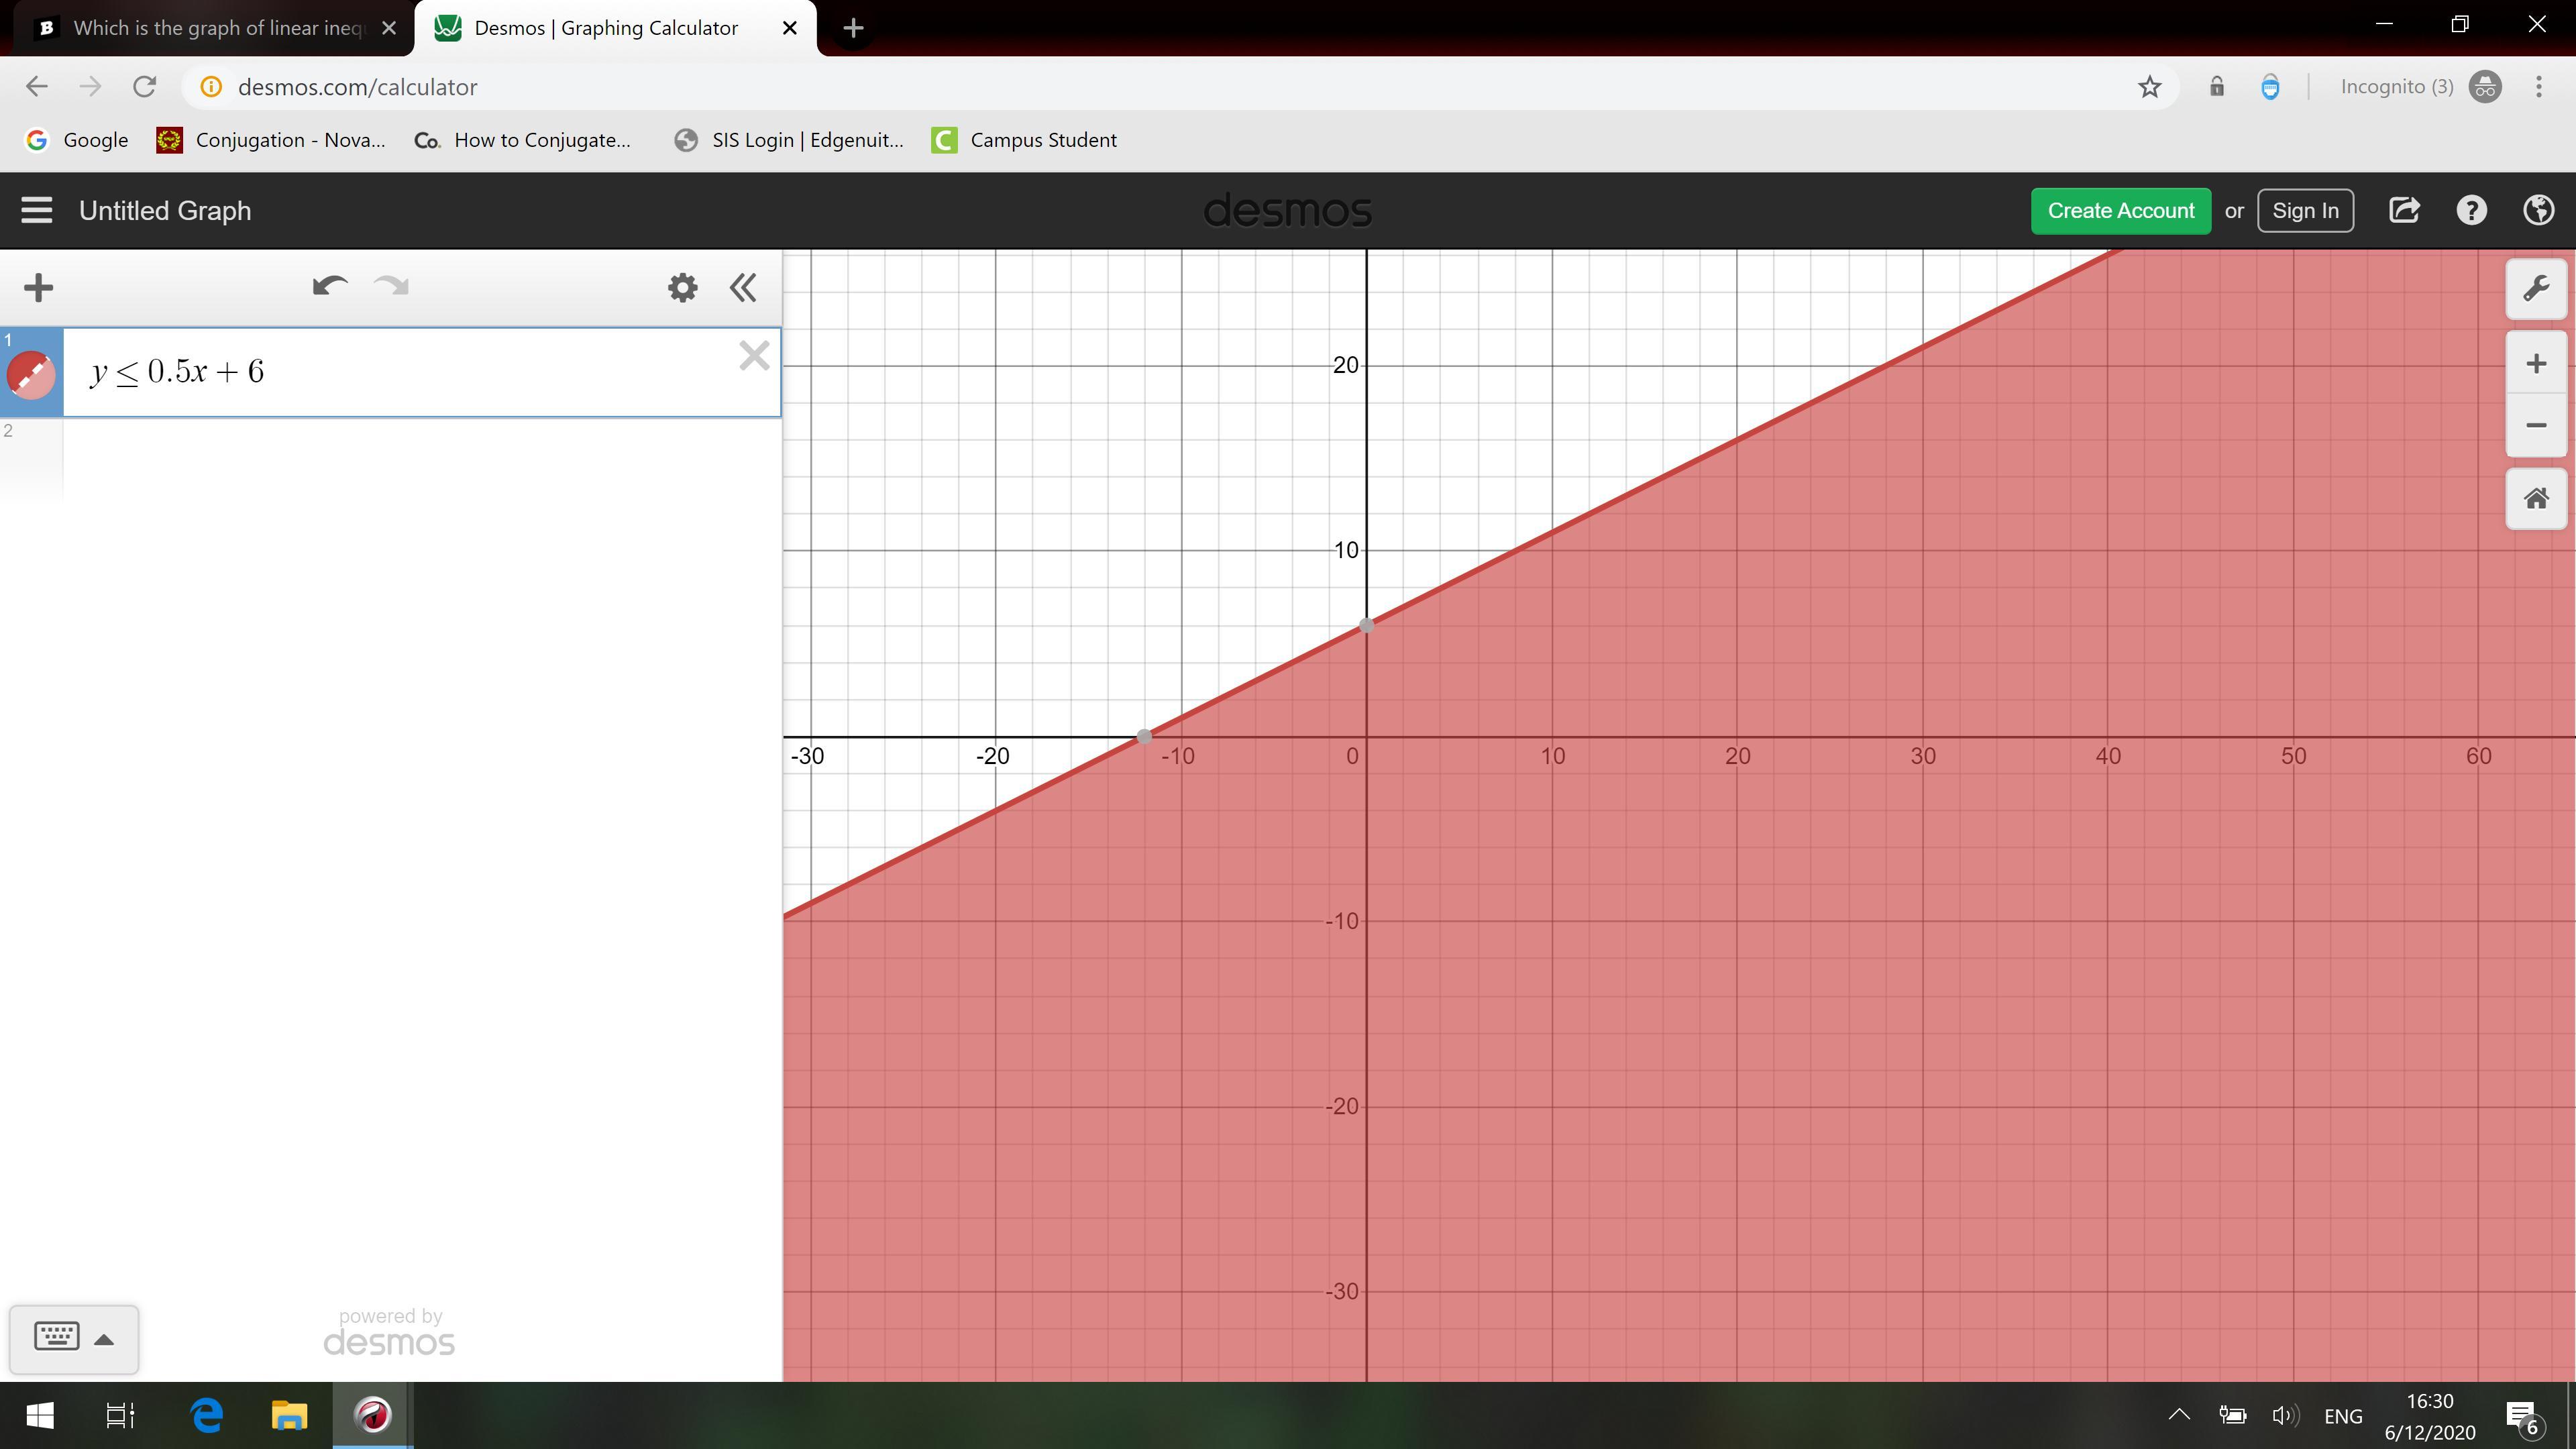Toggle visibility of expression 1 graph
Image resolution: width=2576 pixels, height=1449 pixels.
pyautogui.click(x=31, y=375)
